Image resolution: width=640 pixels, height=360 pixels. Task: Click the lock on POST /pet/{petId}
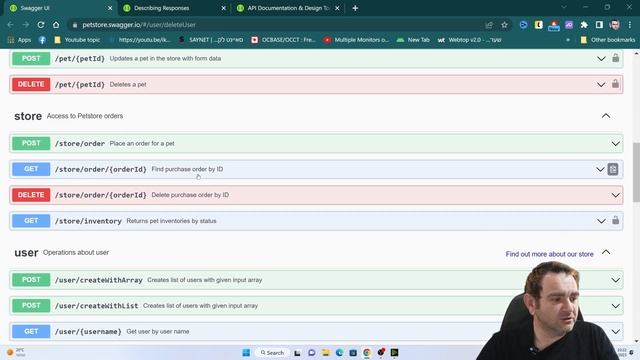tap(616, 58)
